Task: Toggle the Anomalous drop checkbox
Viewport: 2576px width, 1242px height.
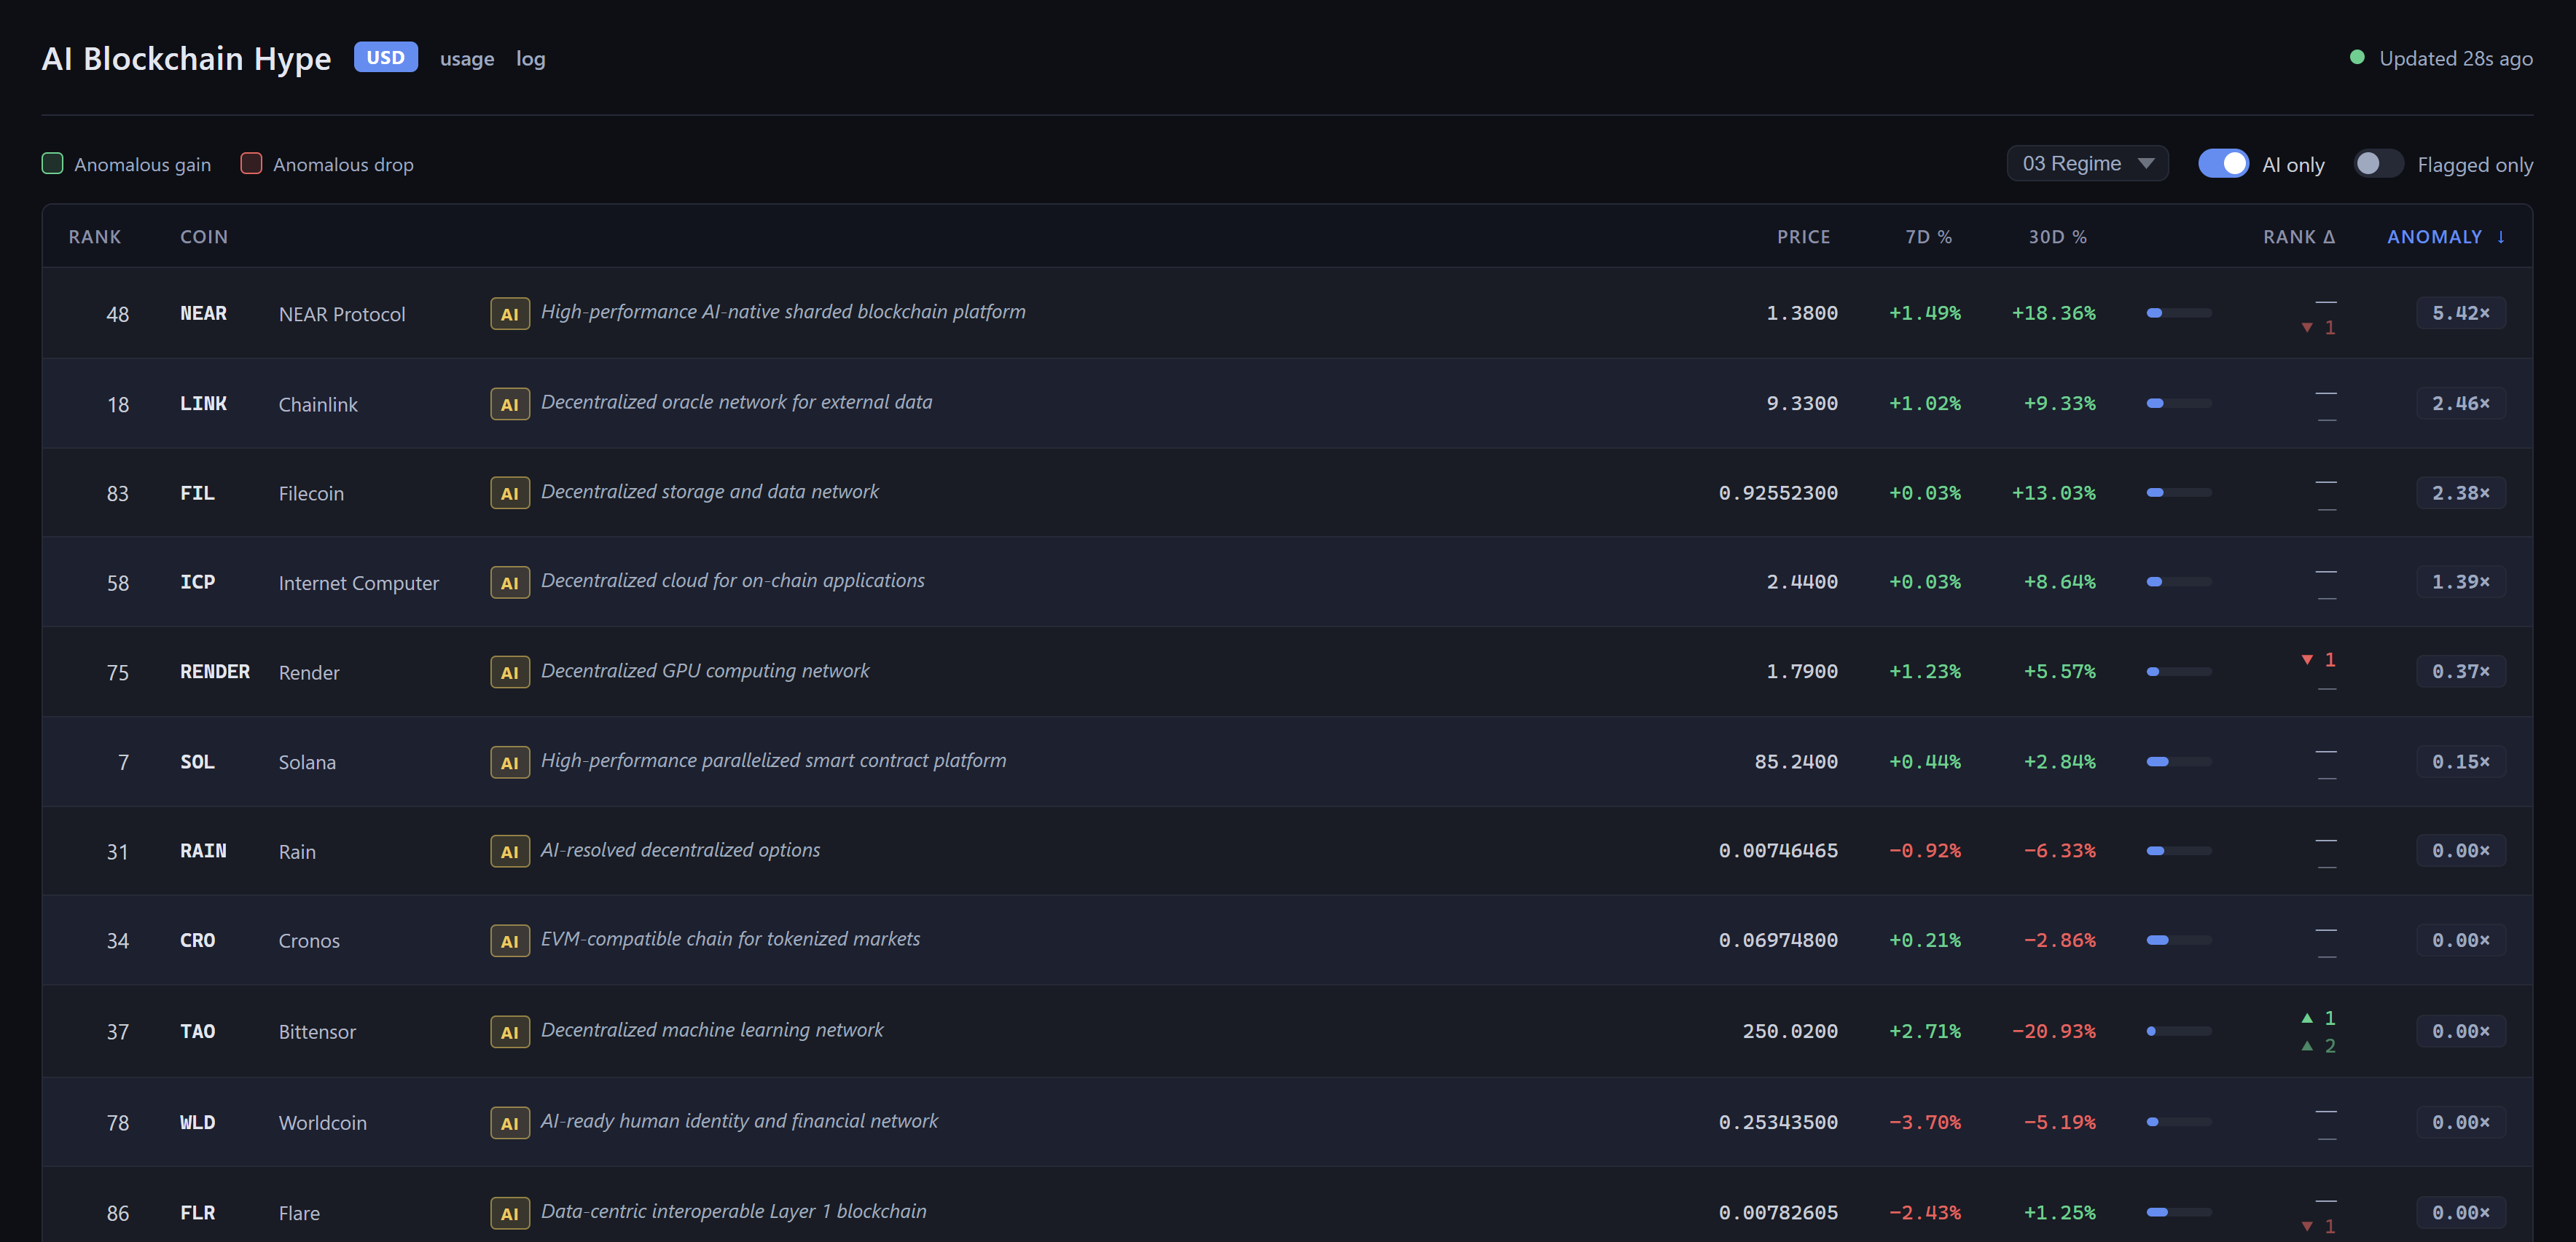Action: click(x=251, y=163)
